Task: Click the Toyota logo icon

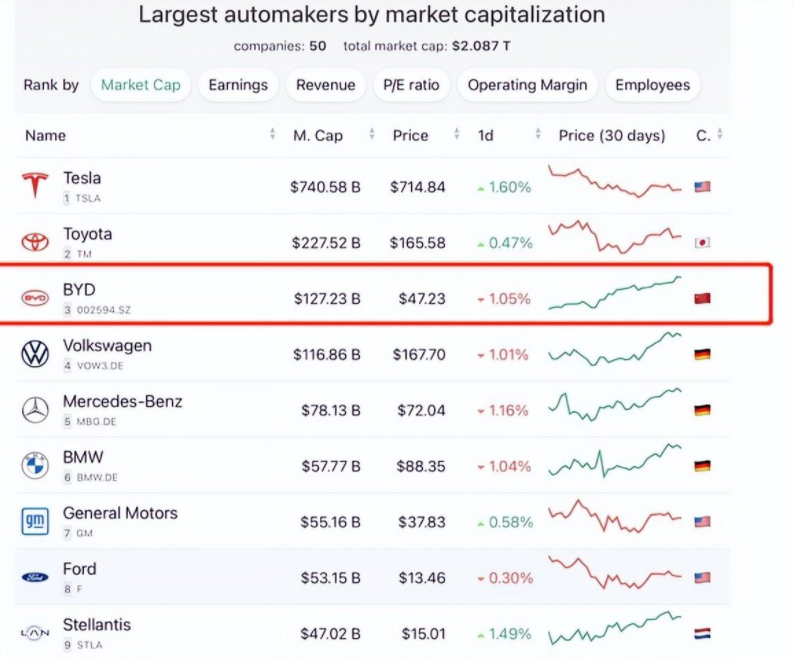Action: click(35, 242)
